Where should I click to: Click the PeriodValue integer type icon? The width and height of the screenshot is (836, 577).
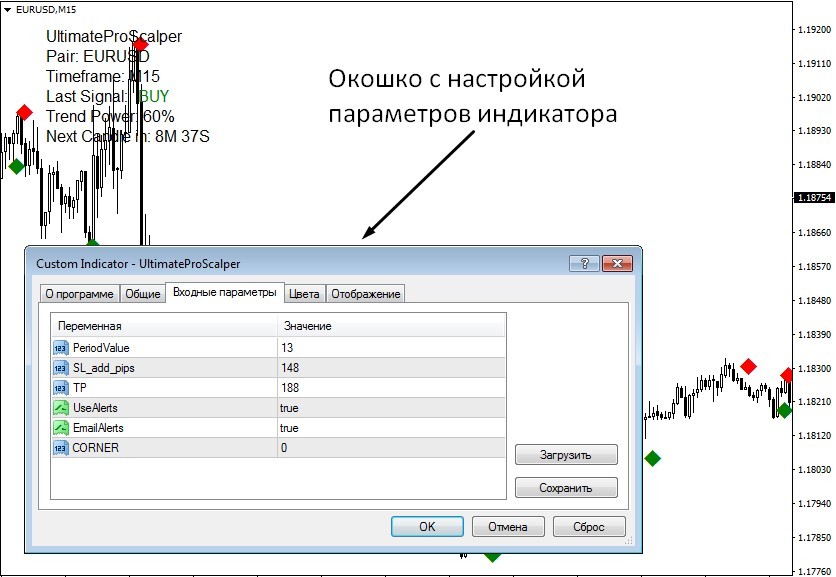click(x=61, y=348)
